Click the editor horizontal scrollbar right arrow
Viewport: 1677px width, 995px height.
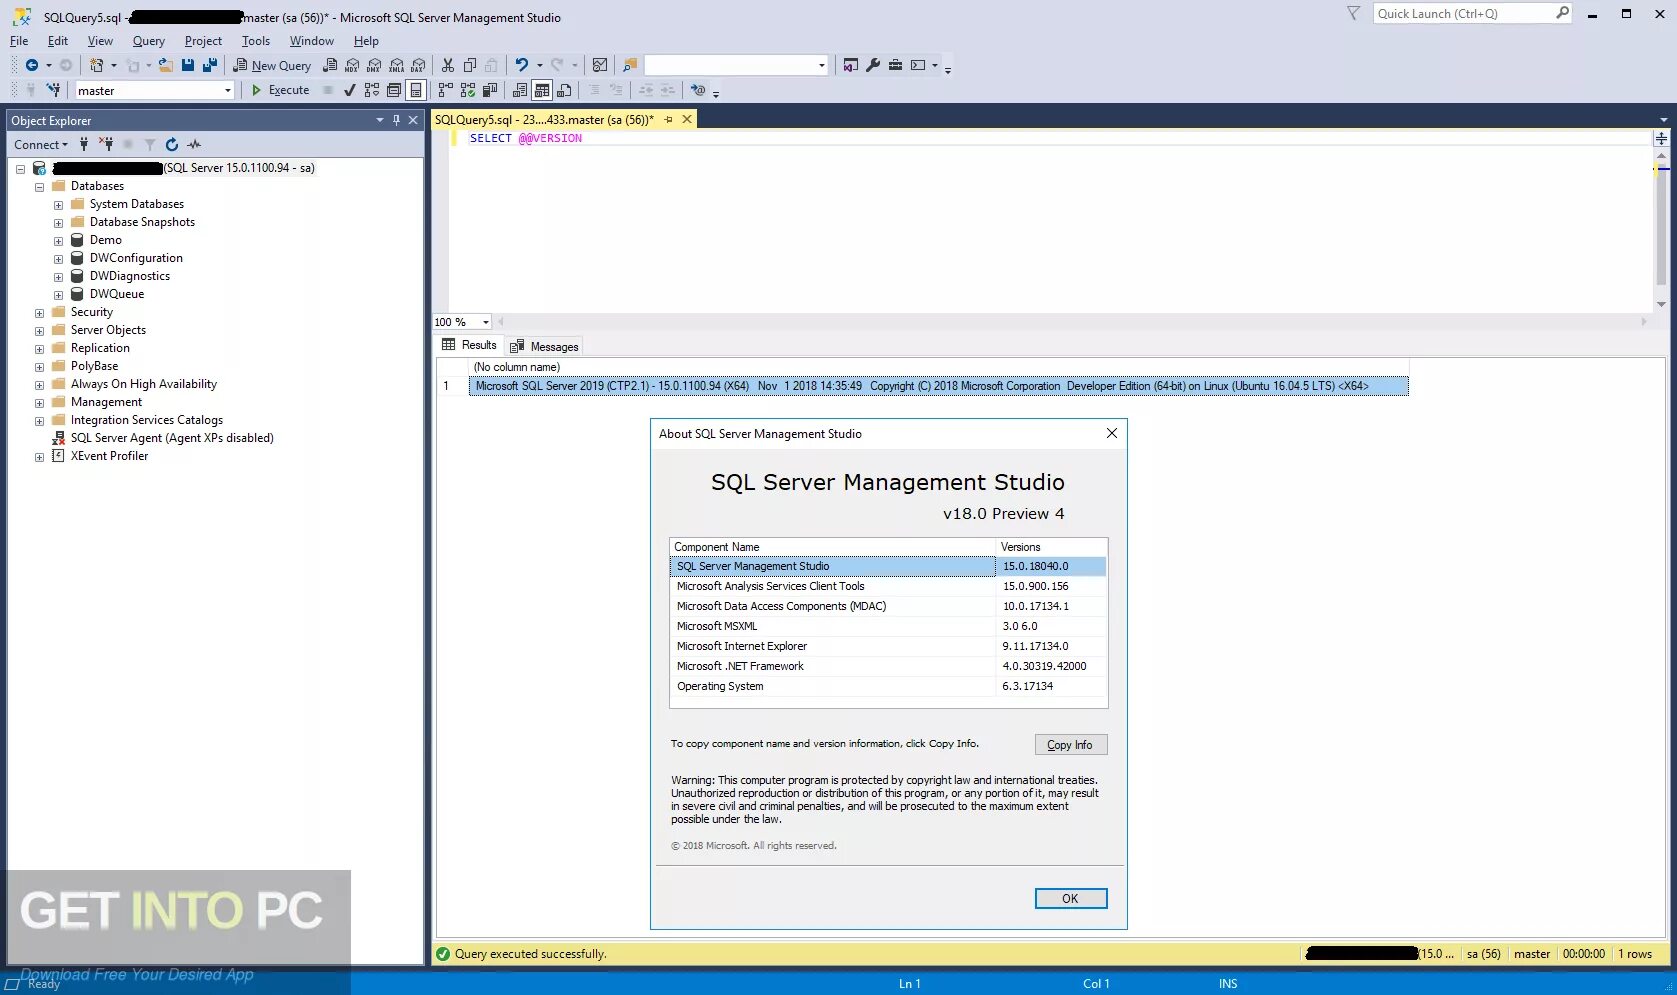(x=1643, y=322)
